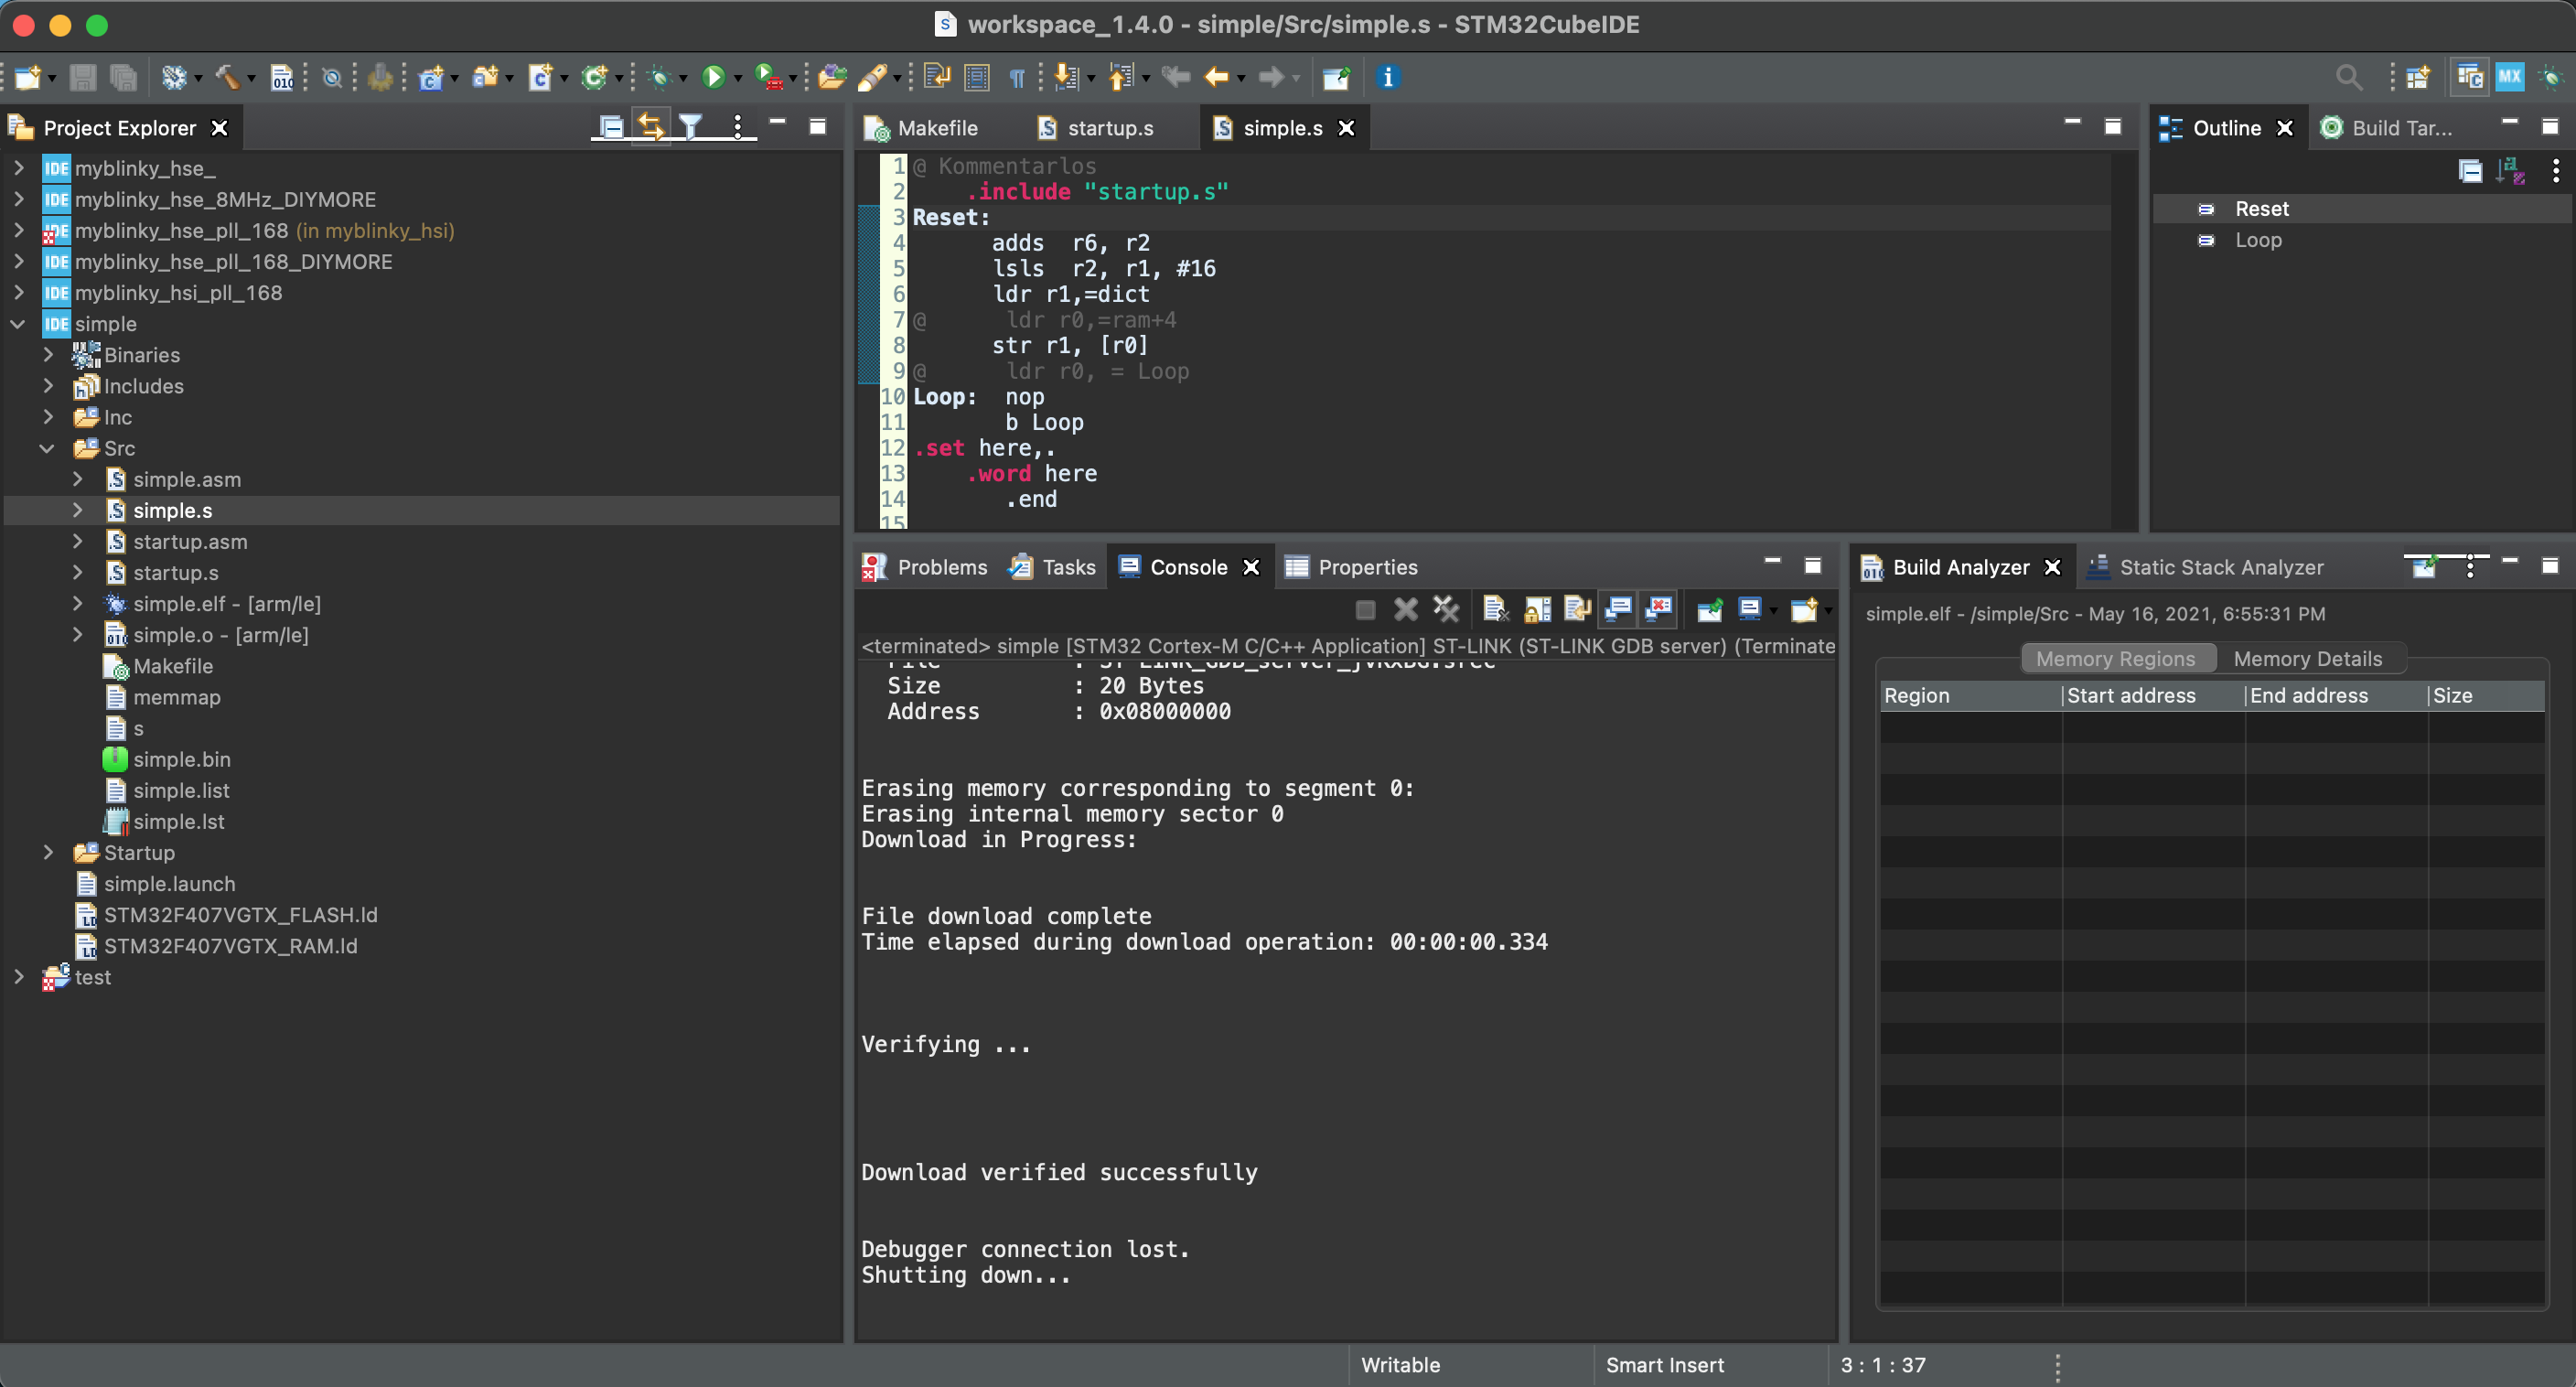Click the Next Annotation arrow icon
Viewport: 2576px width, 1387px height.
click(1067, 77)
